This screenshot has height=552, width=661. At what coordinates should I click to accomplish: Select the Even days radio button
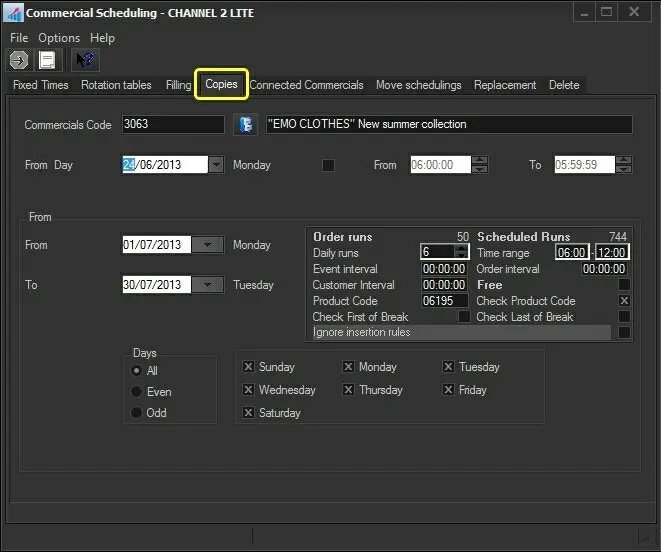coord(137,392)
